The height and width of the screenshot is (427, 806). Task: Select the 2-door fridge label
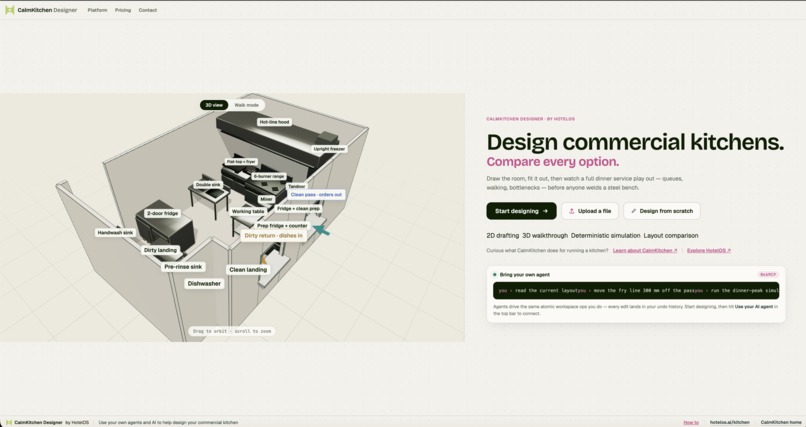(162, 213)
